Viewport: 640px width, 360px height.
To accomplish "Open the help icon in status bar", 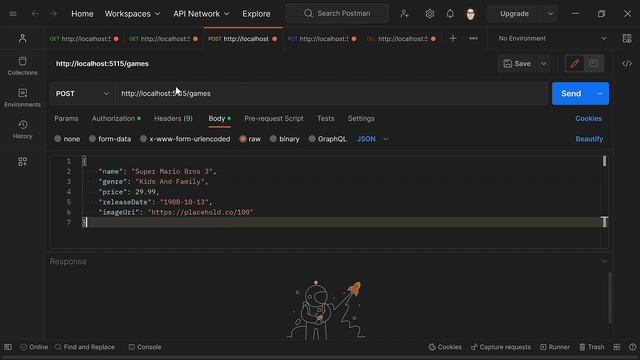I will 632,347.
